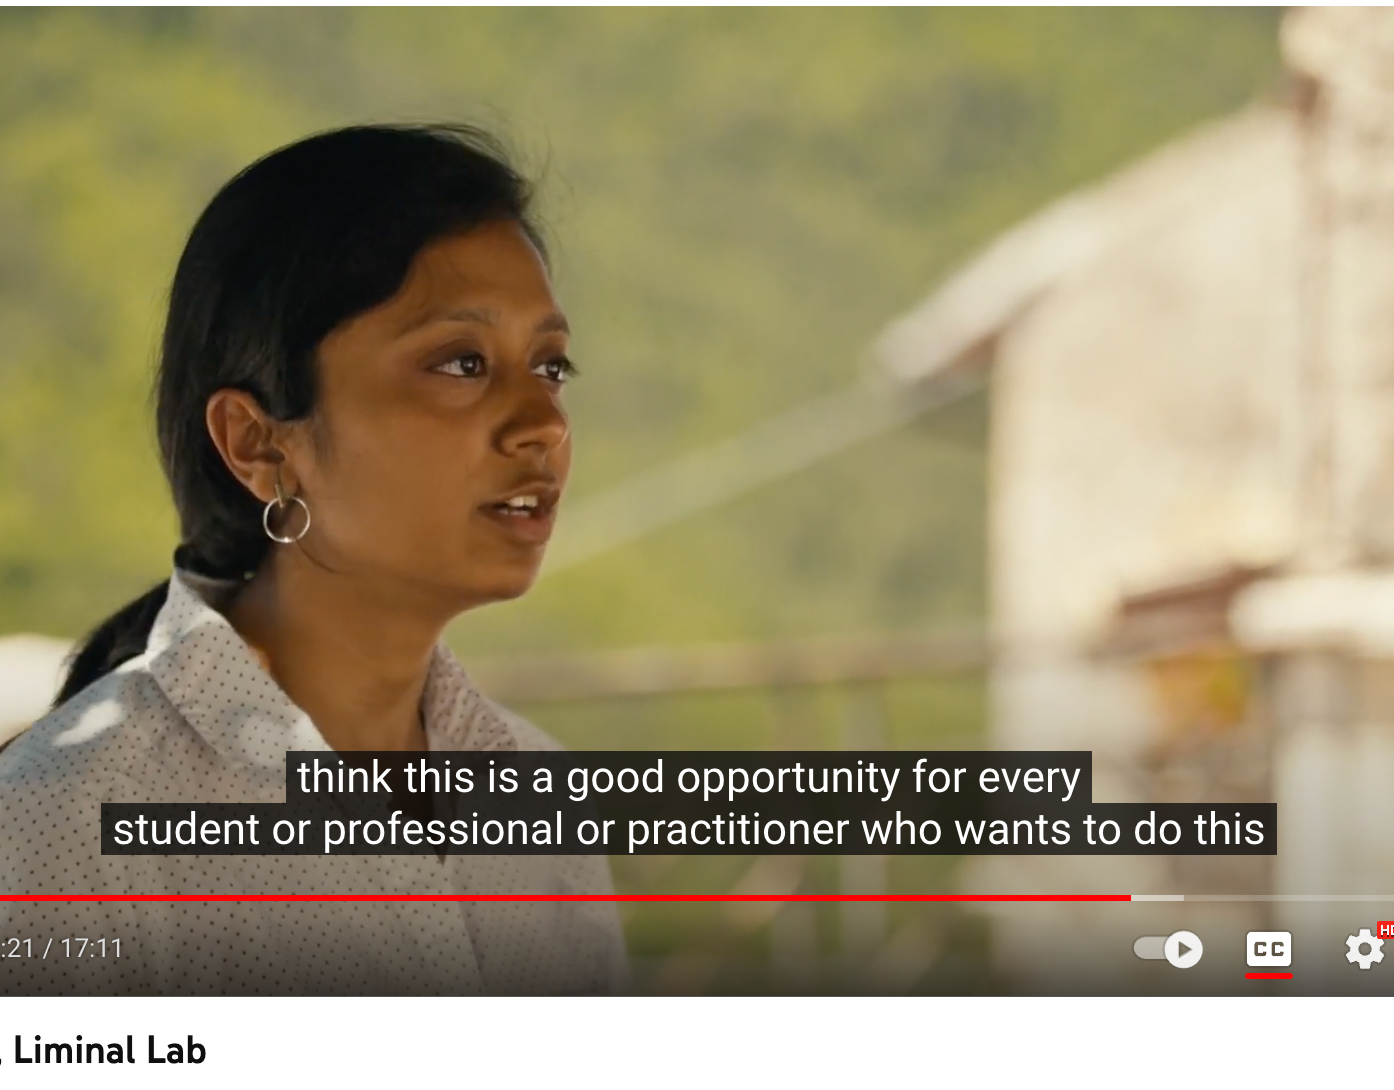Pause video by clicking the speaker's face
Screen dimensions: 1394x1090
(470, 420)
